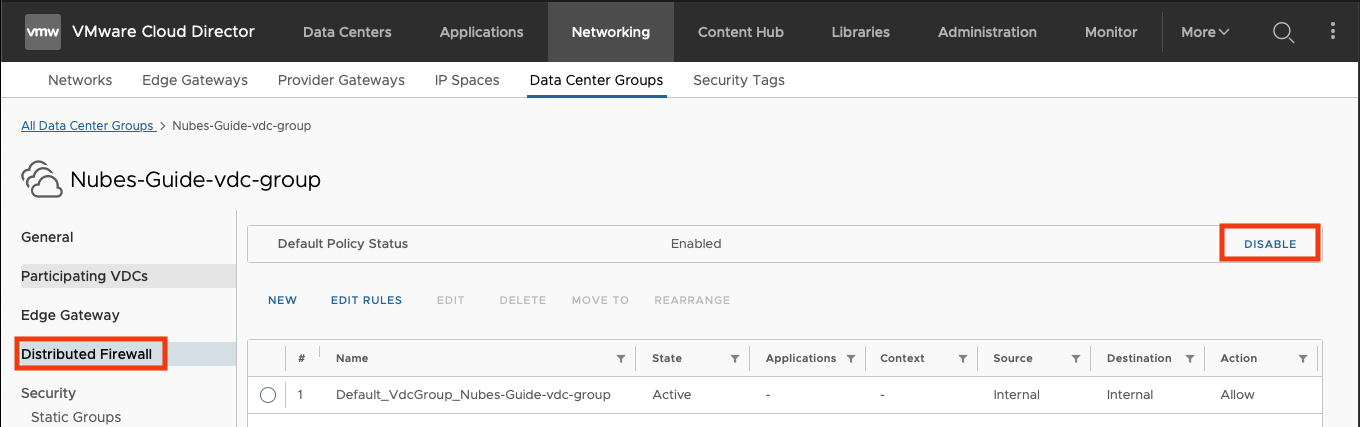The width and height of the screenshot is (1360, 427).
Task: Click EDIT RULES button
Action: pos(366,300)
